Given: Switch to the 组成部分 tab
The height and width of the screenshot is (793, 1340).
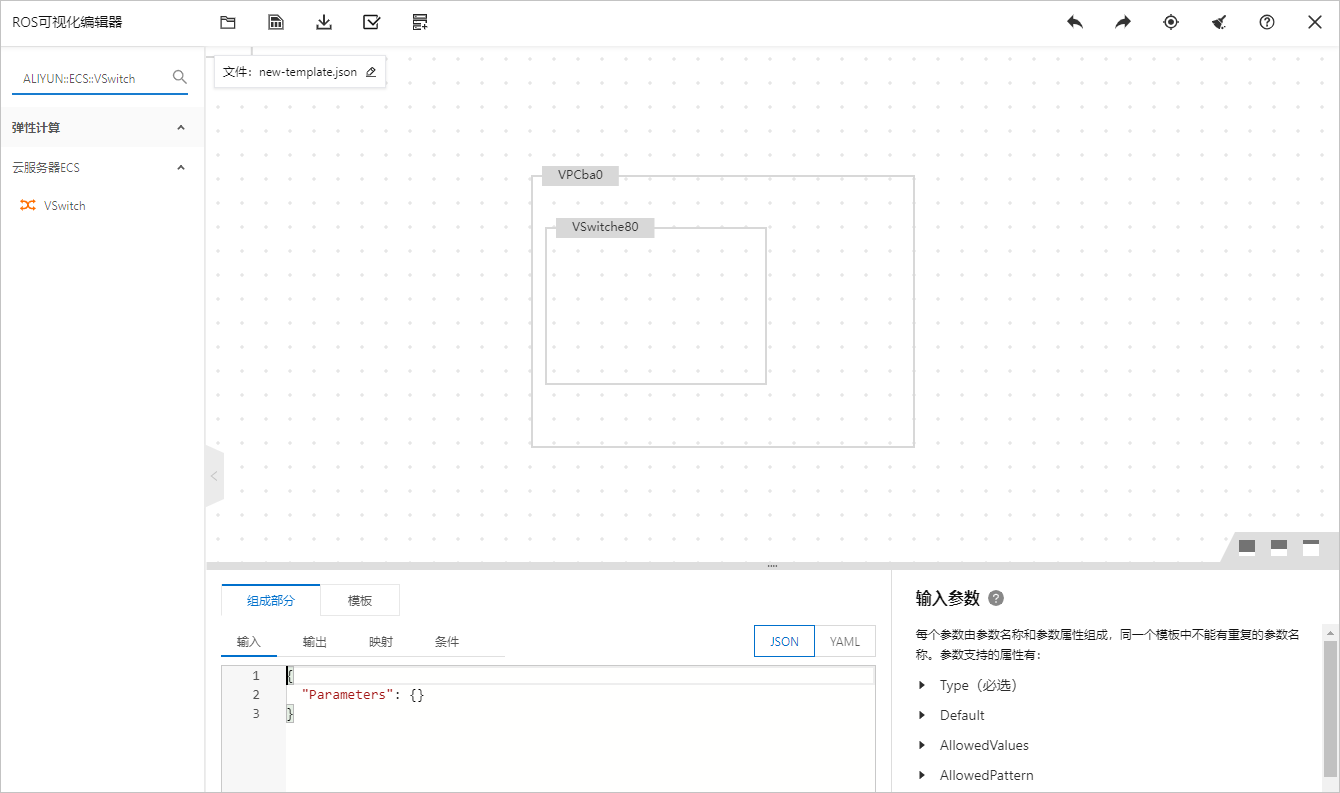Looking at the screenshot, I should click(x=271, y=600).
